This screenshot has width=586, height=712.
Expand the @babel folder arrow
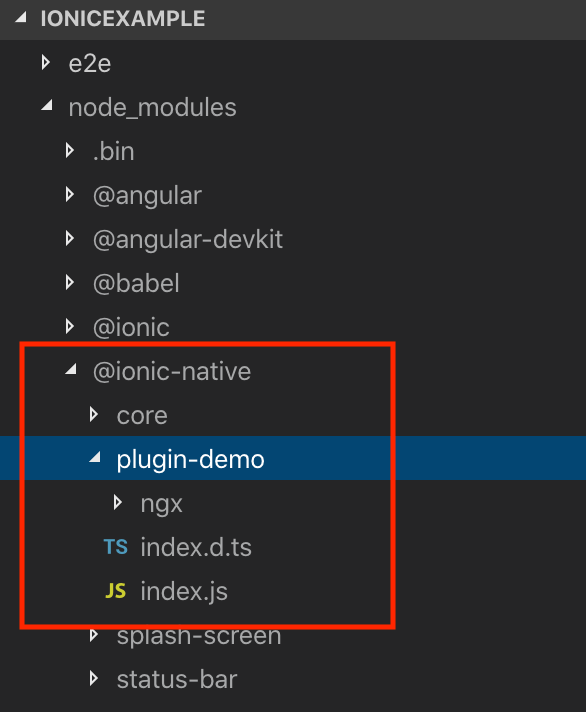(69, 282)
